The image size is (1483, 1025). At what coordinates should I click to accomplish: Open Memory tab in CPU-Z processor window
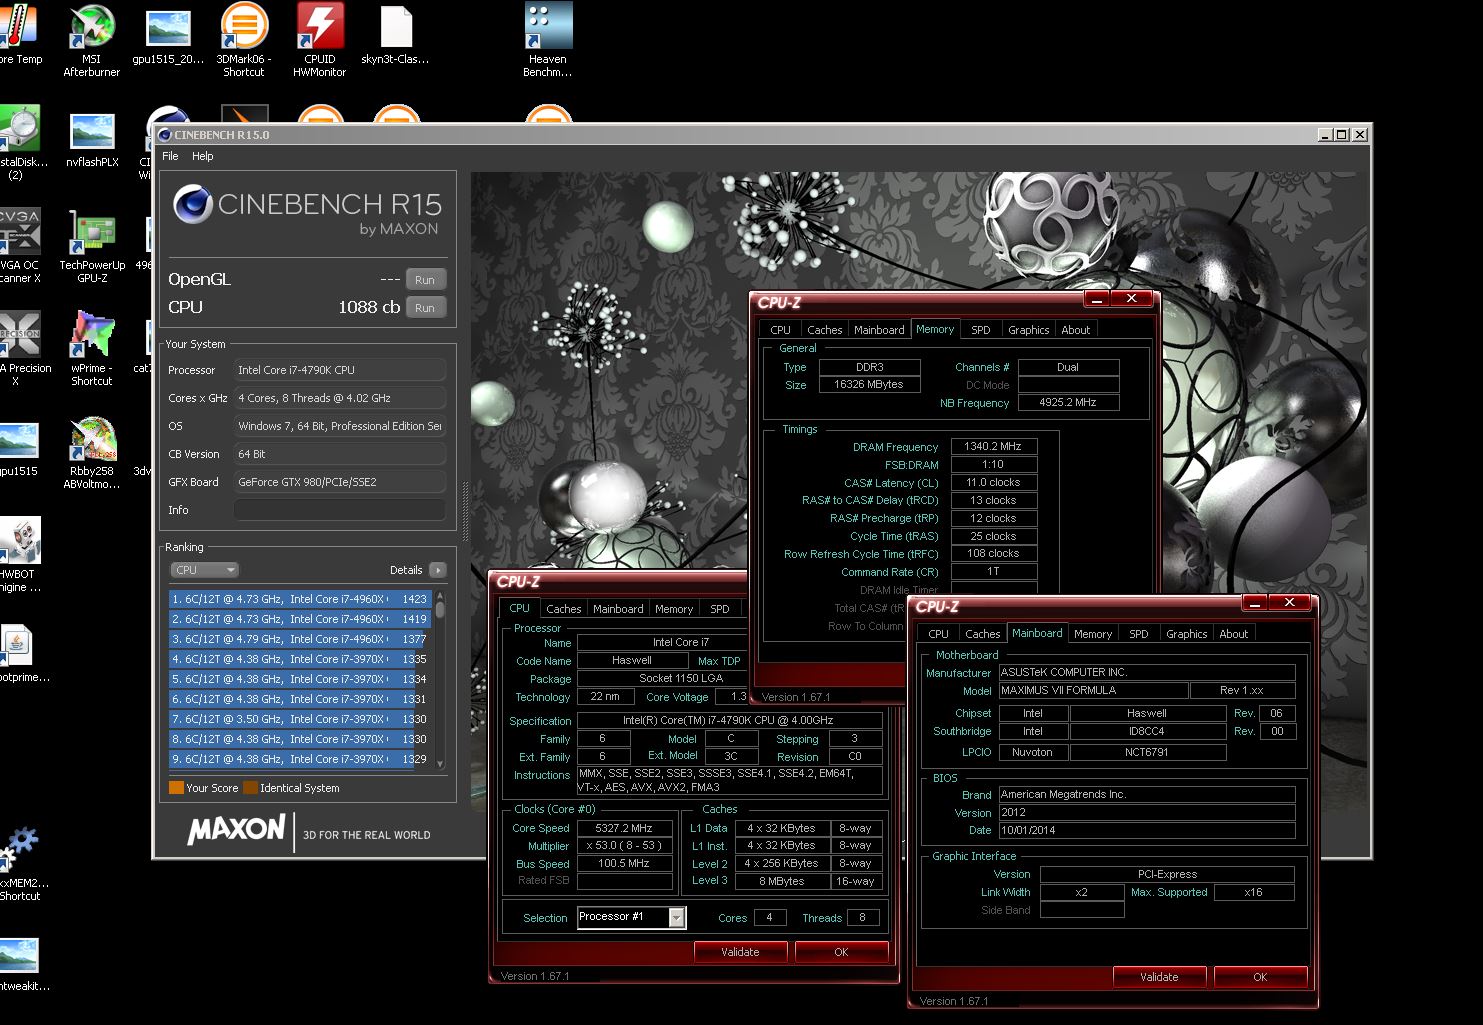[x=674, y=609]
